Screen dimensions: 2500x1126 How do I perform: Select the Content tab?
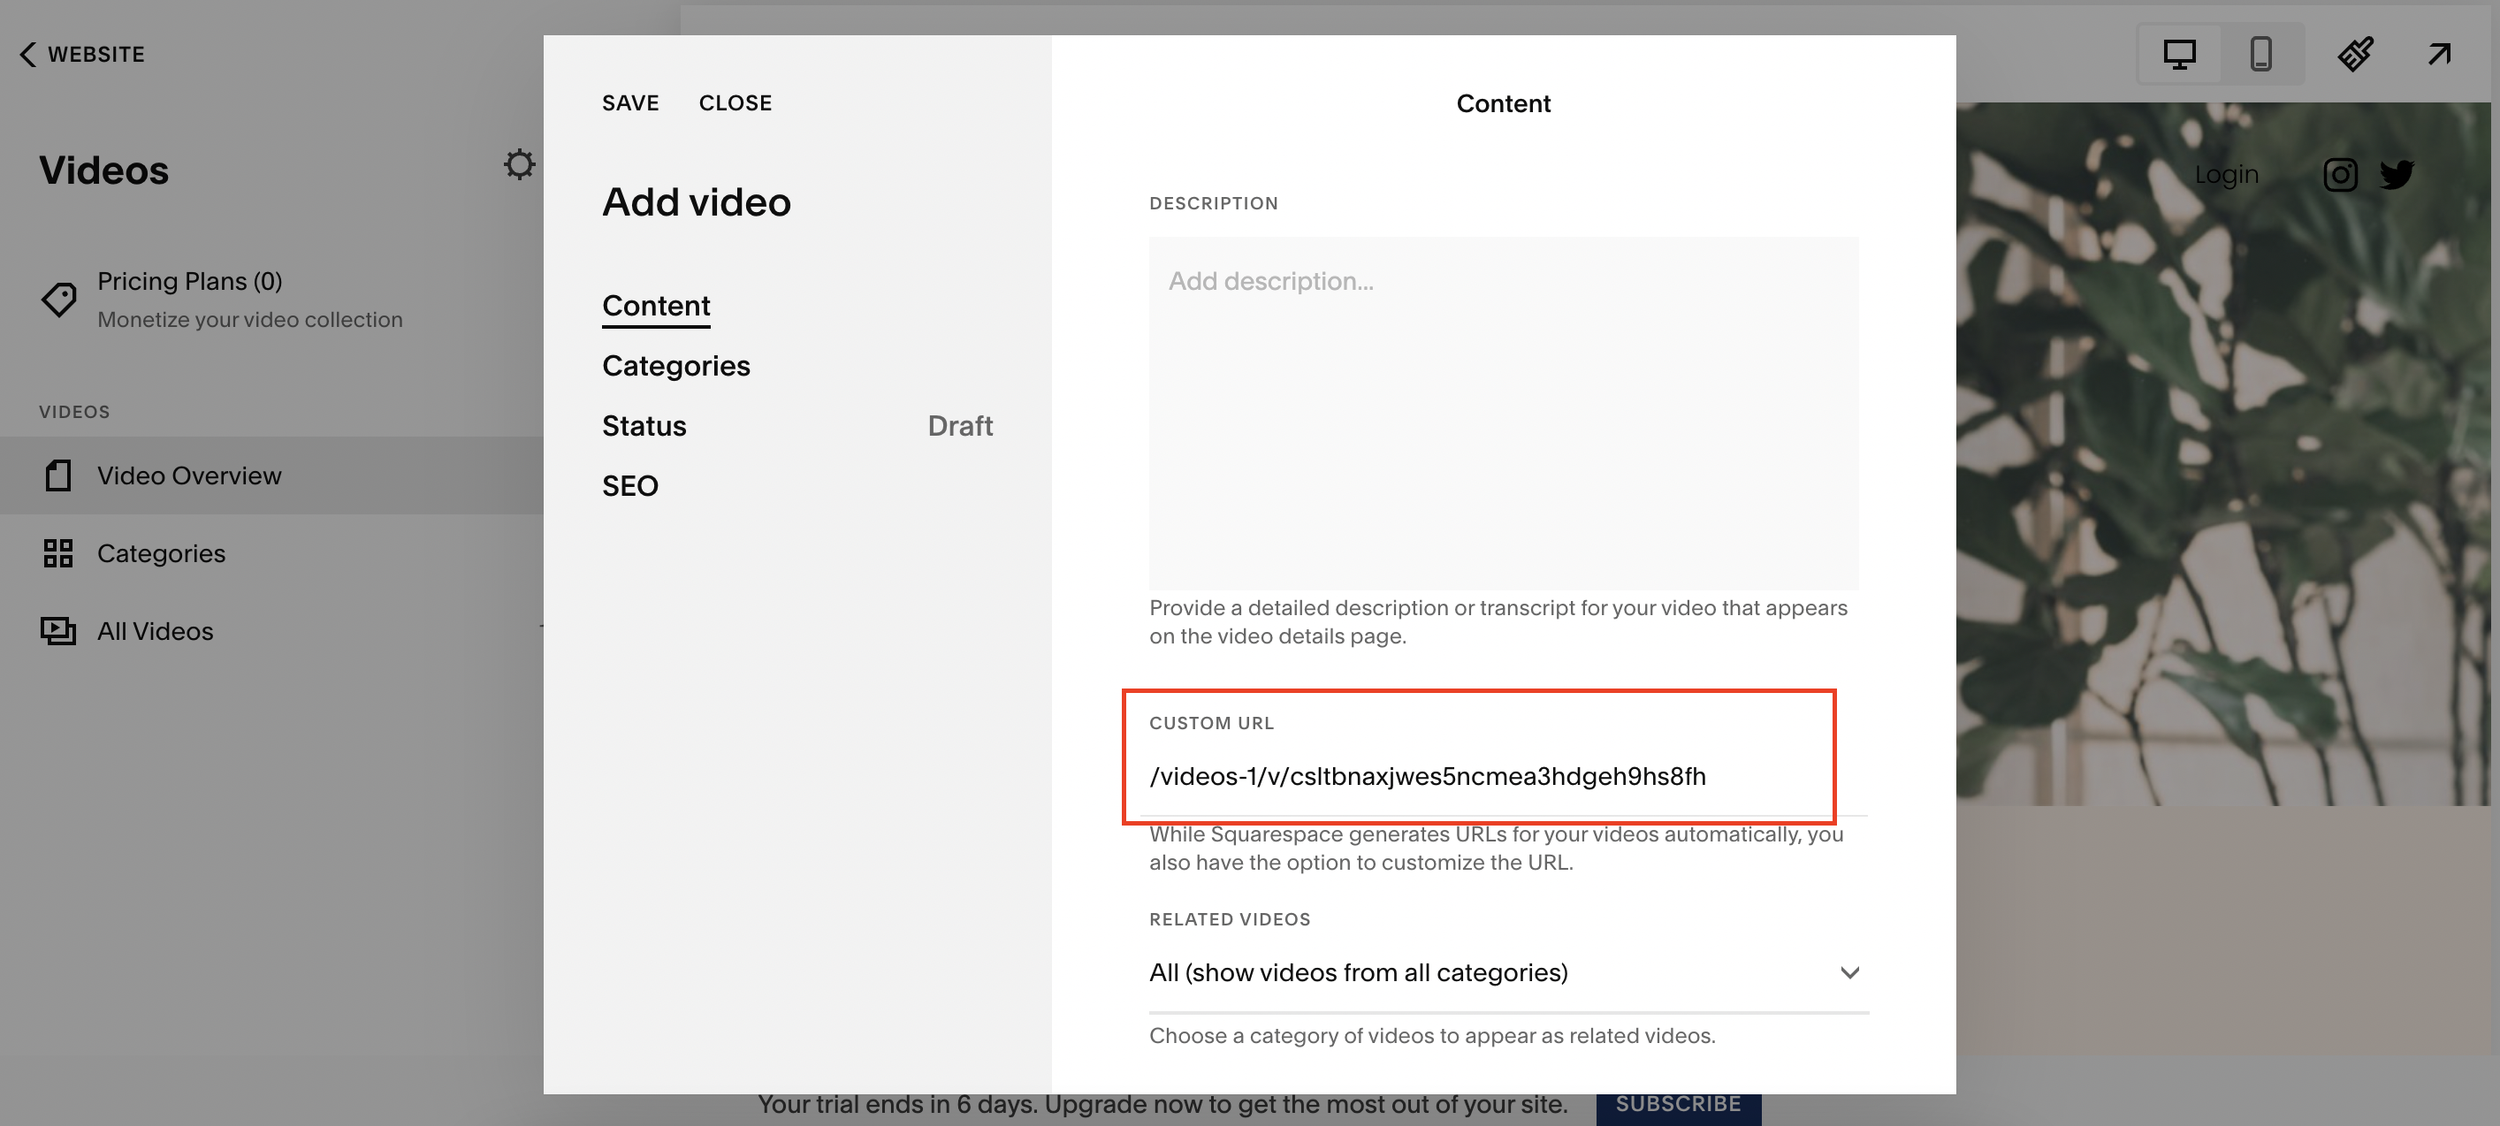pos(656,306)
